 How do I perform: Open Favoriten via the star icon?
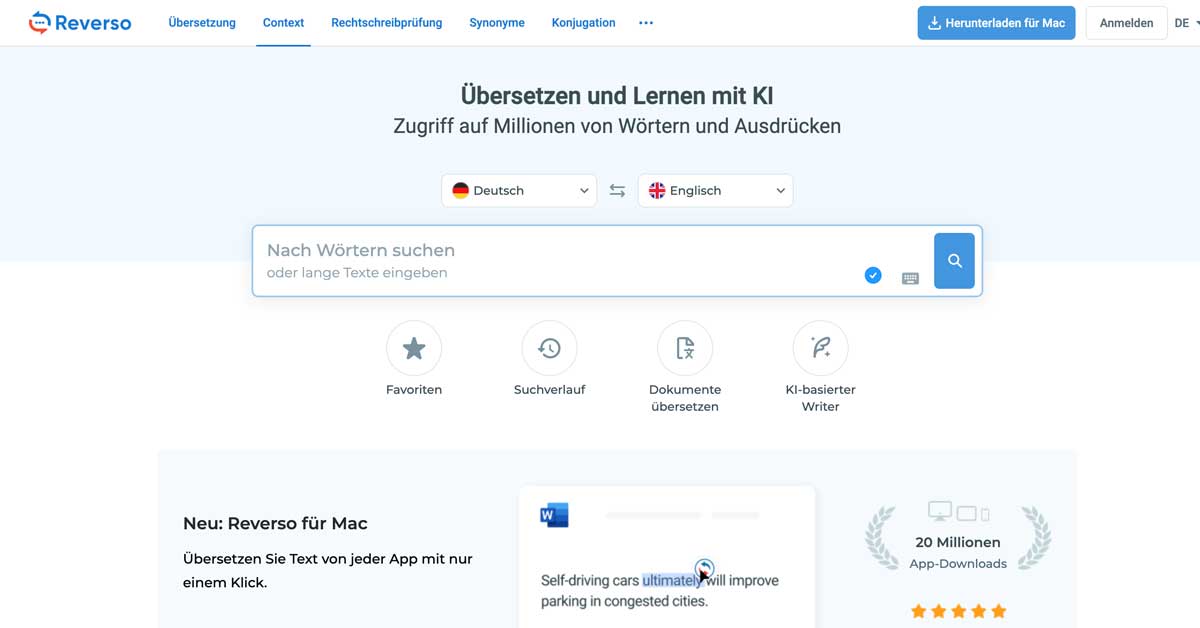[414, 348]
